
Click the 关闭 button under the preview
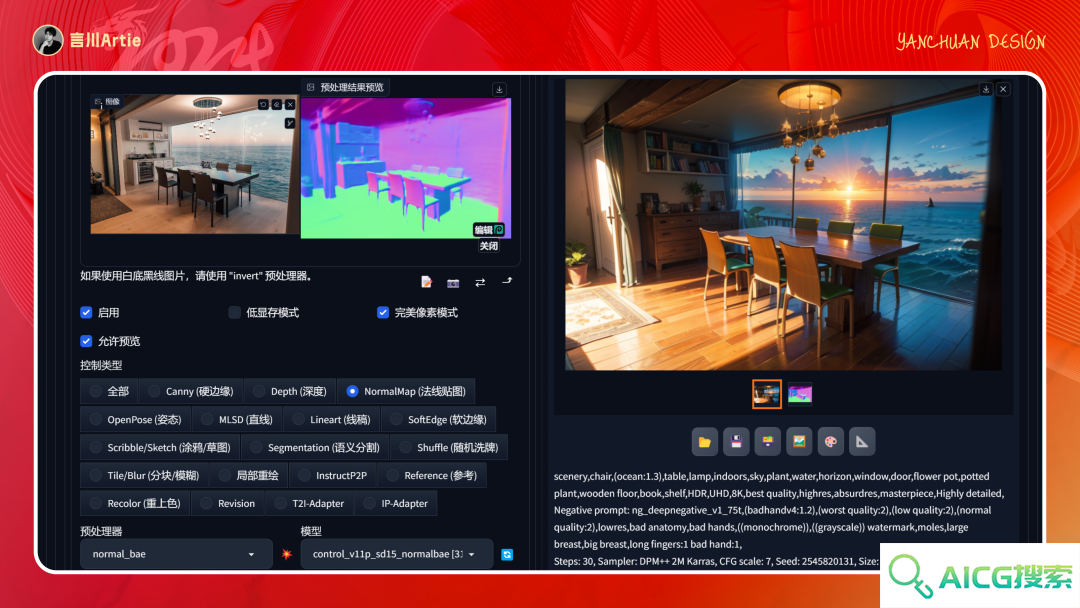pyautogui.click(x=489, y=246)
